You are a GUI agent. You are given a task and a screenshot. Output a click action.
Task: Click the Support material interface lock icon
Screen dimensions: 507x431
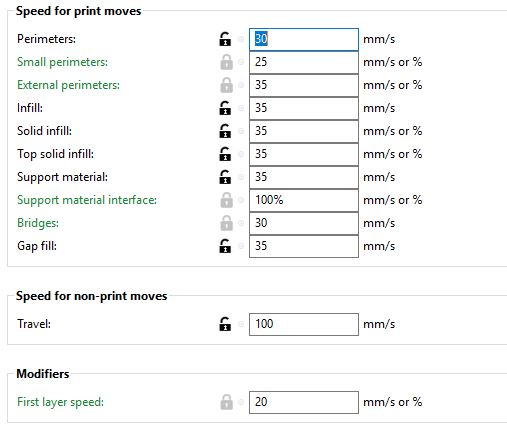coord(226,200)
